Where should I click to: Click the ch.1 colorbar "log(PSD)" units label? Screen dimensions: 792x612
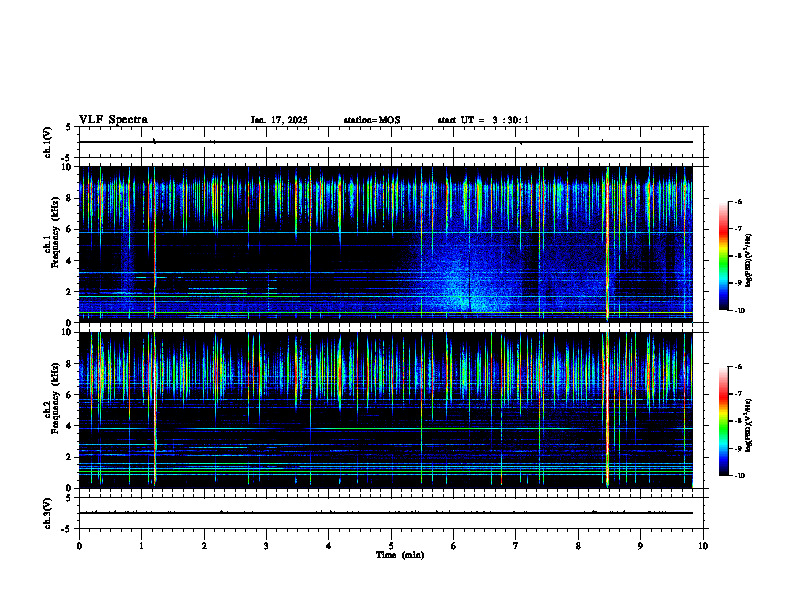coord(749,261)
